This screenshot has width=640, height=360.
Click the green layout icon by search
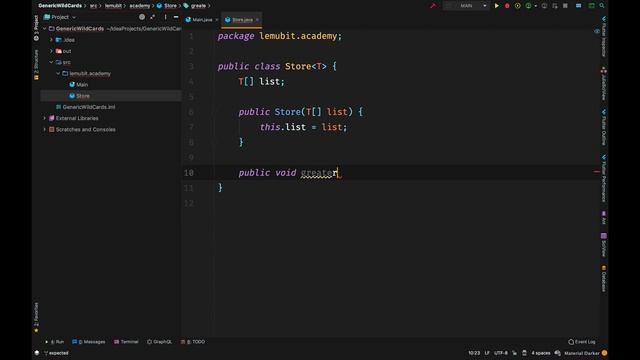click(x=591, y=6)
